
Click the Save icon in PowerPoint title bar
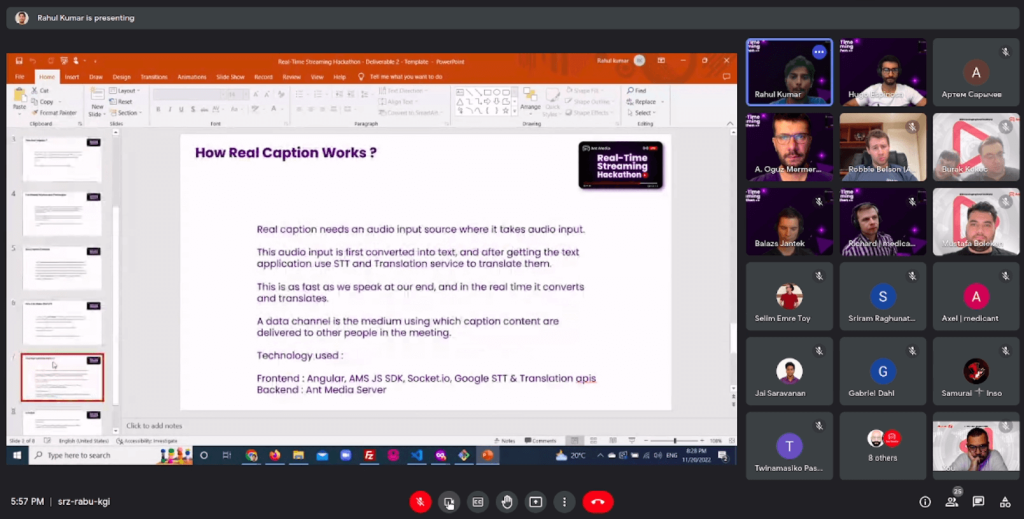(x=19, y=61)
